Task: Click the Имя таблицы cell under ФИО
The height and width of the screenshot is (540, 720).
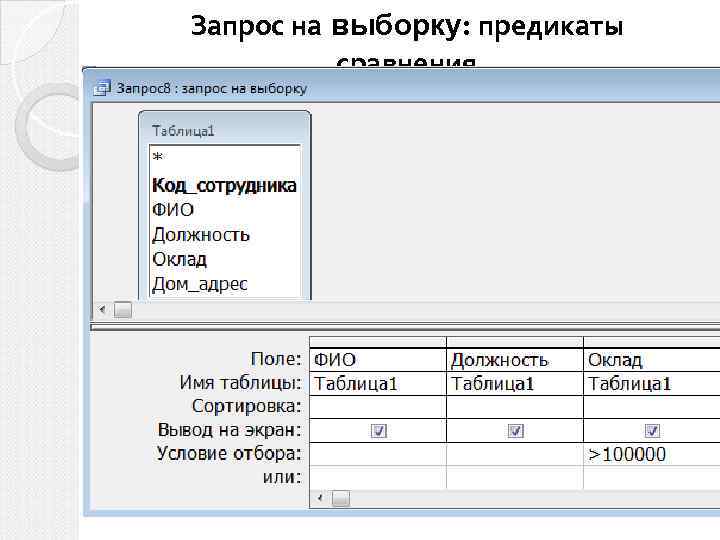Action: click(378, 383)
